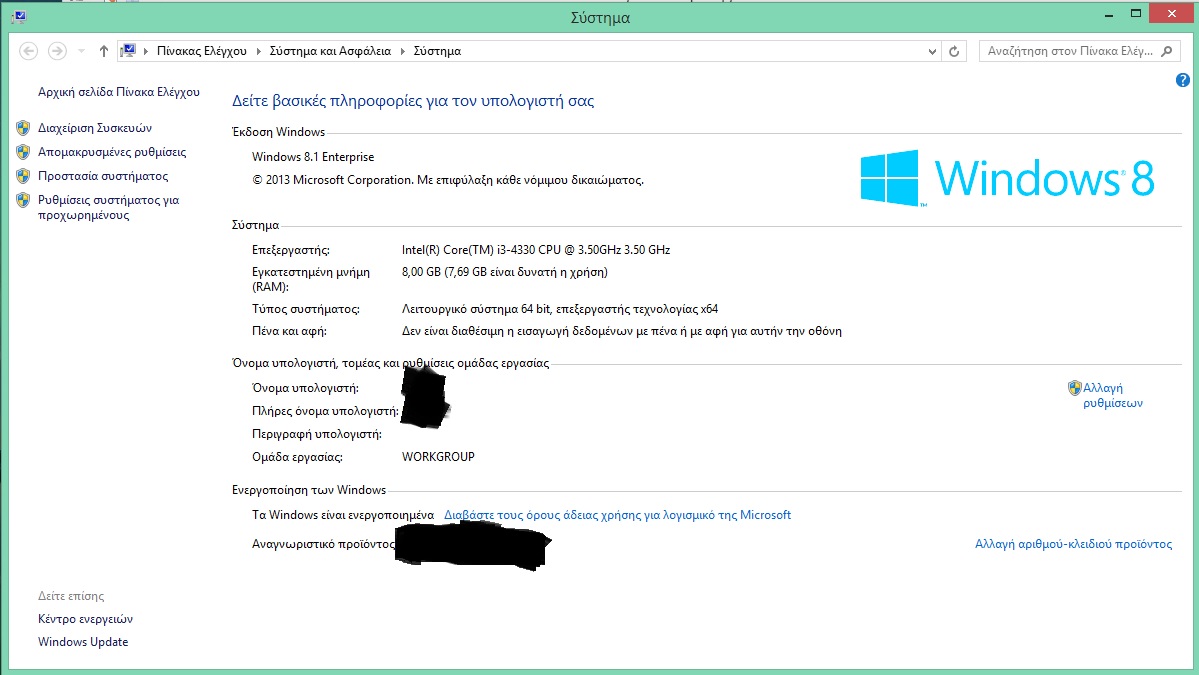Viewport: 1199px width, 675px height.
Task: Go up one level with the up arrow
Action: (x=104, y=51)
